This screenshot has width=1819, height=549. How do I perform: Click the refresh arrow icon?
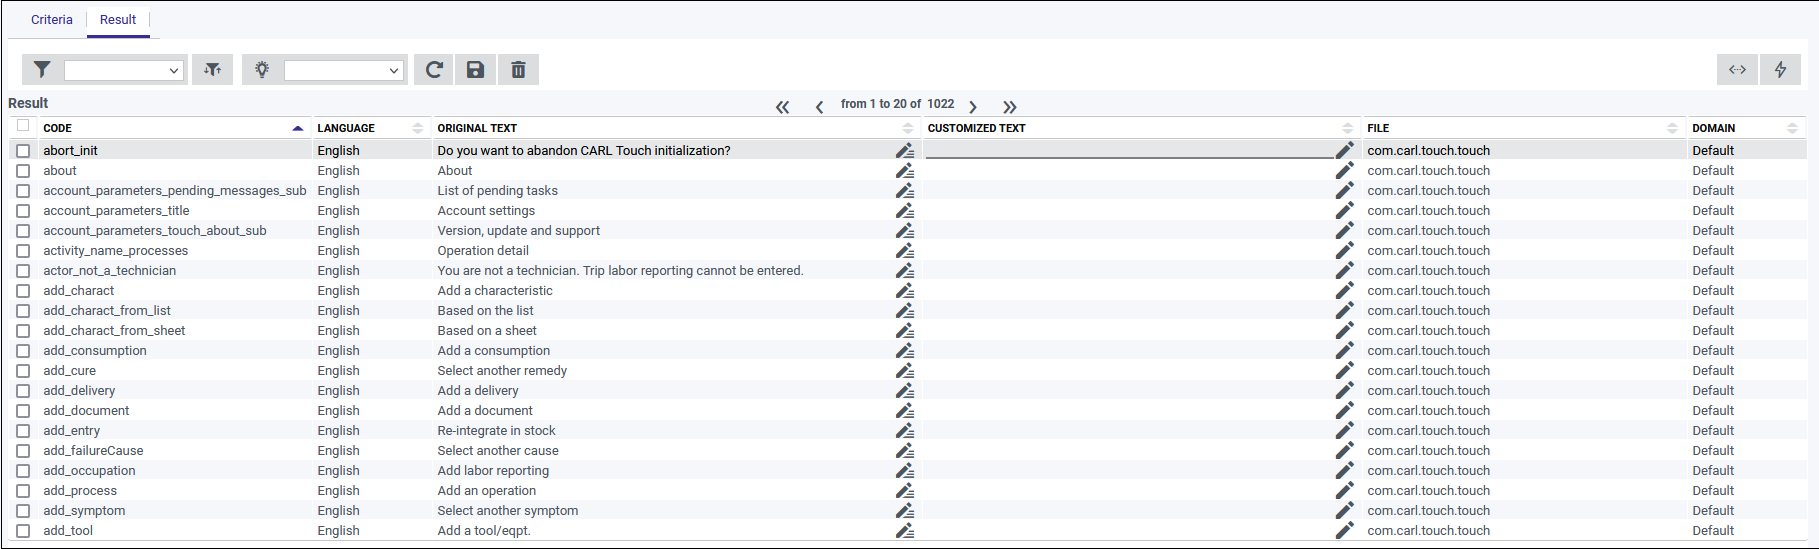(434, 69)
